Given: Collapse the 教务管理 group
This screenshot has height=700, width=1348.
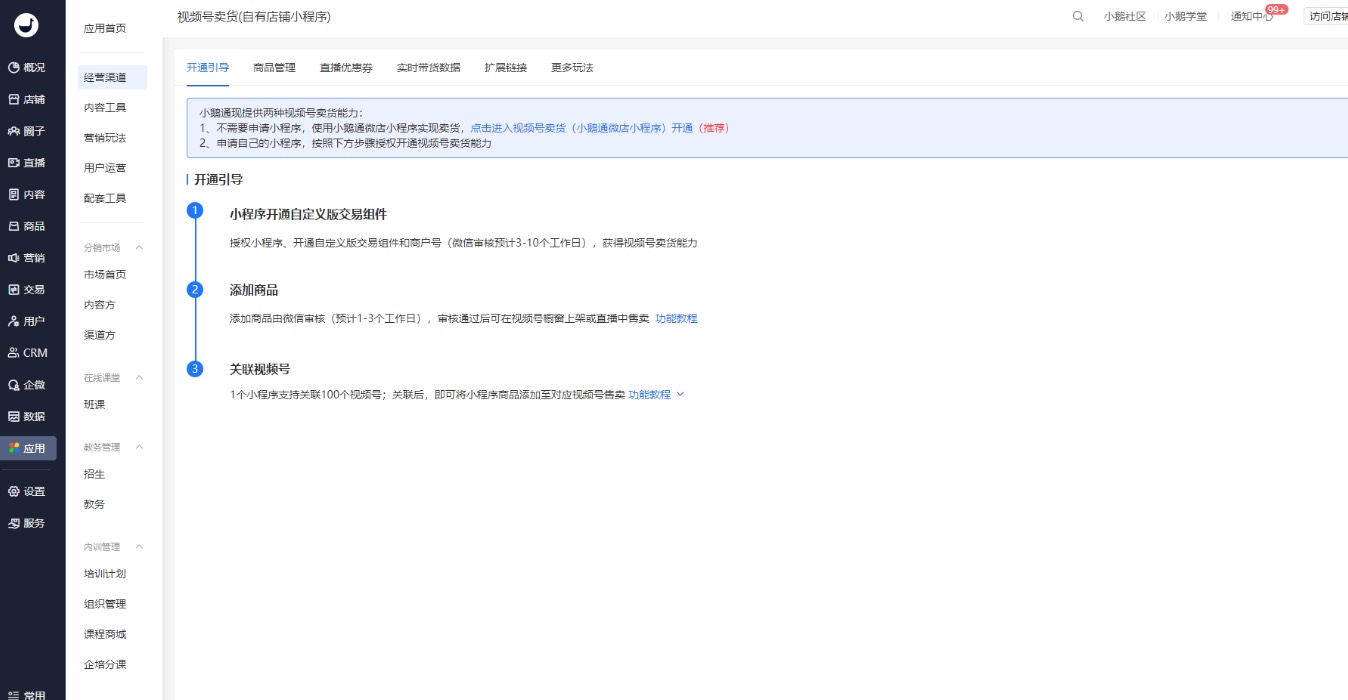Looking at the screenshot, I should point(139,447).
